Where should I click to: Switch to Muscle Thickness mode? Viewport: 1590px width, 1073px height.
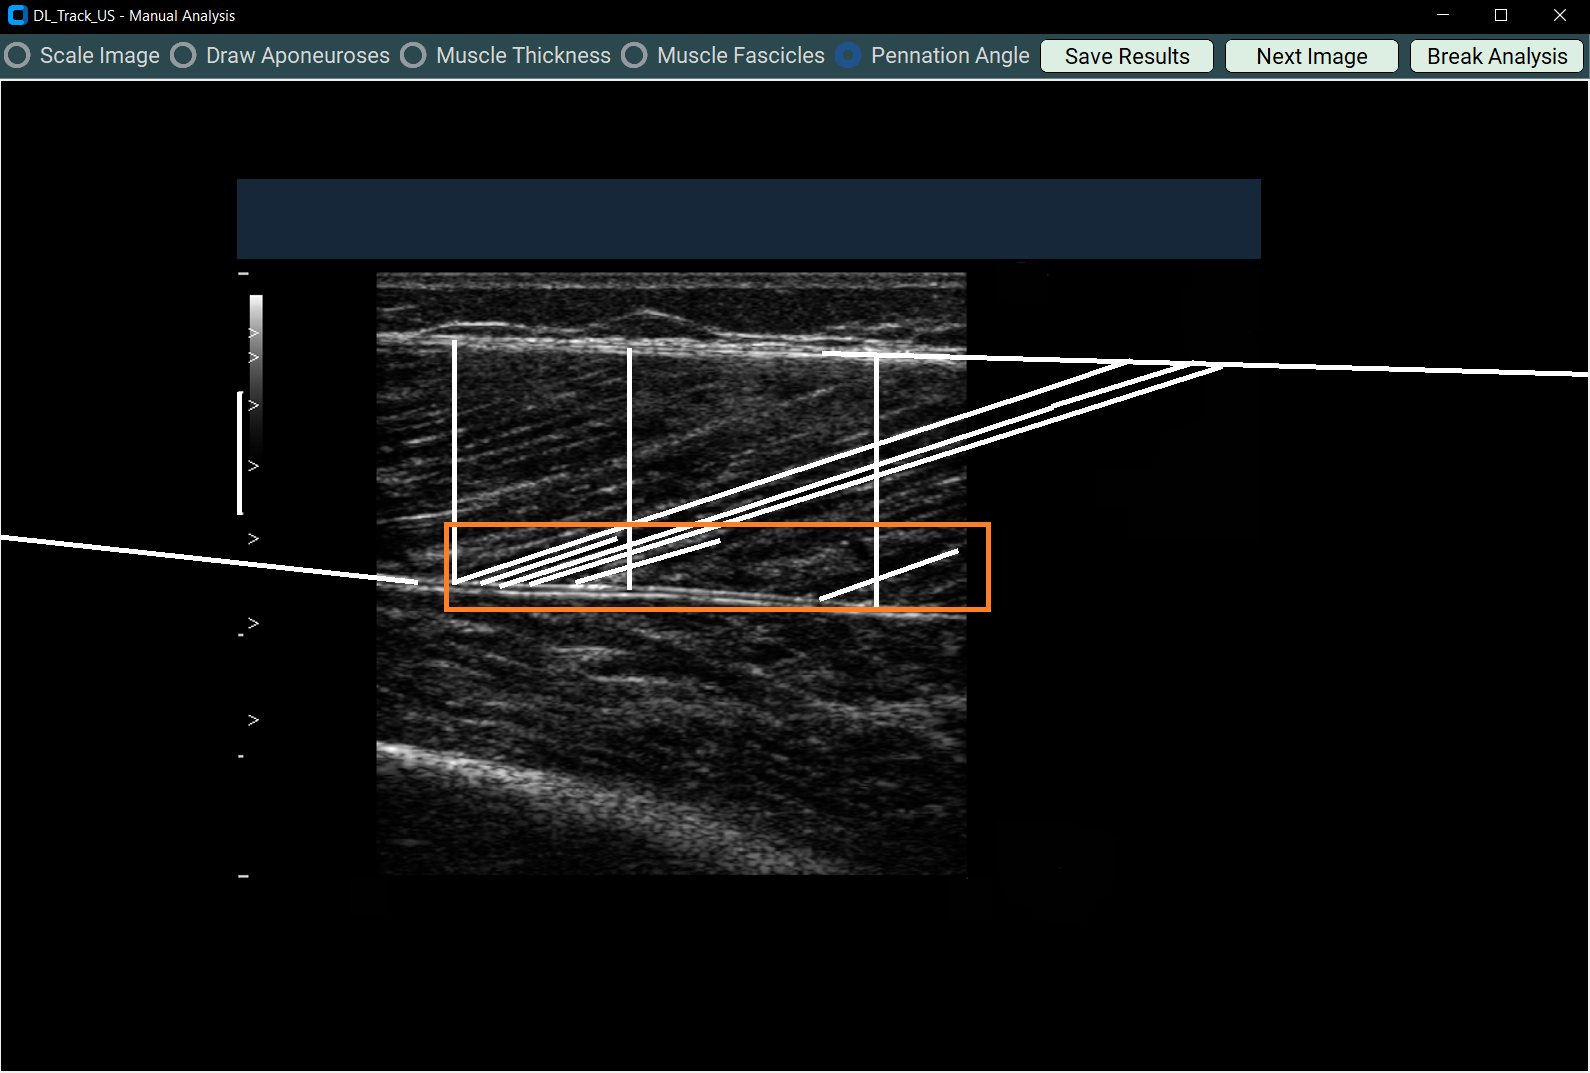[413, 55]
